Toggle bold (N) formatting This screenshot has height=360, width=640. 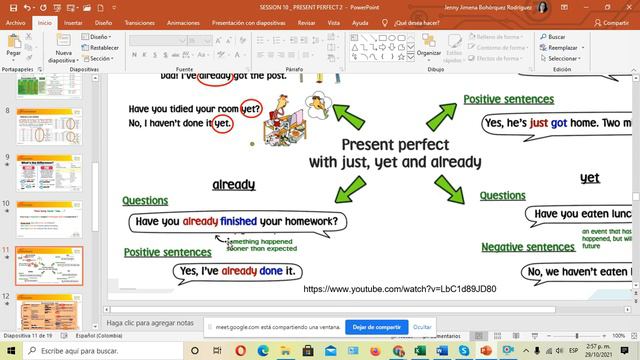tap(134, 55)
